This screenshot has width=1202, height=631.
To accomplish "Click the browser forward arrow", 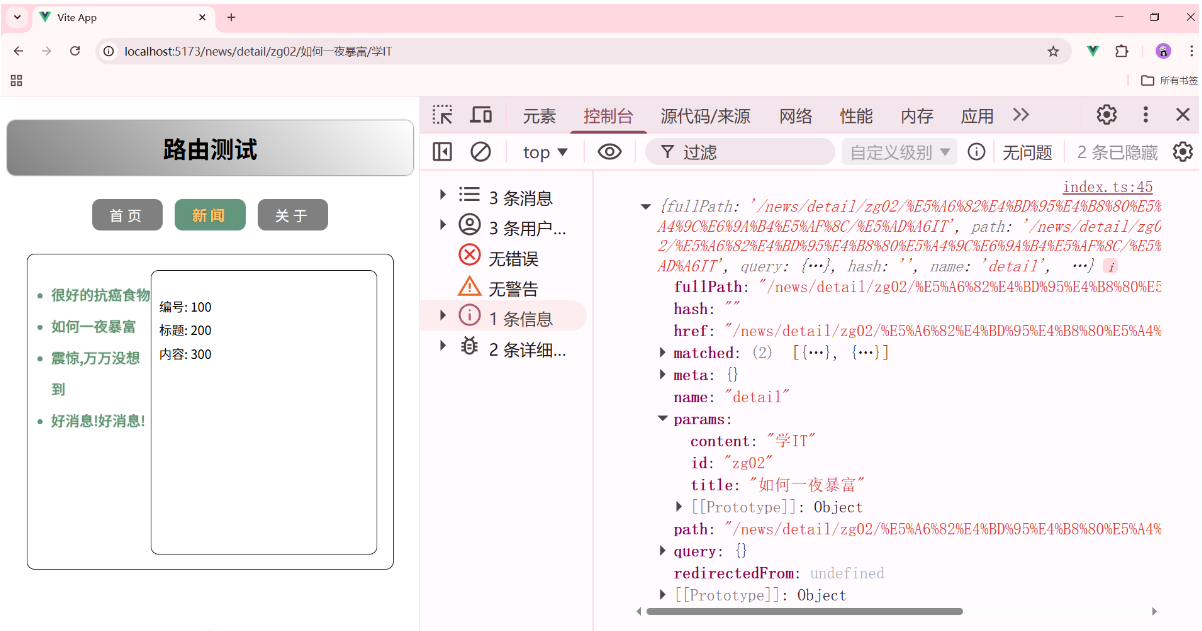I will (46, 51).
